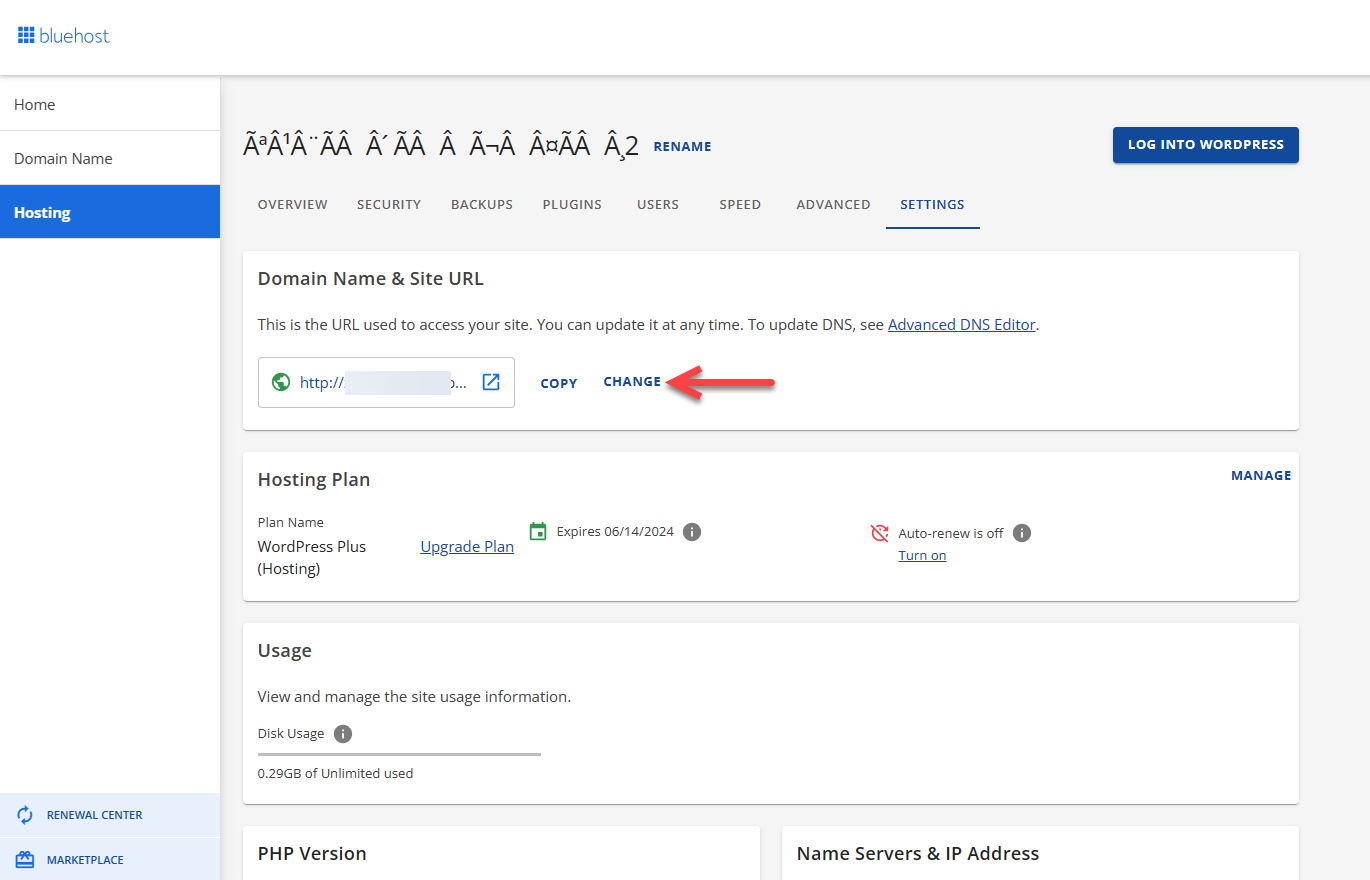Click the Upgrade Plan link
Image resolution: width=1370 pixels, height=880 pixels.
point(467,546)
